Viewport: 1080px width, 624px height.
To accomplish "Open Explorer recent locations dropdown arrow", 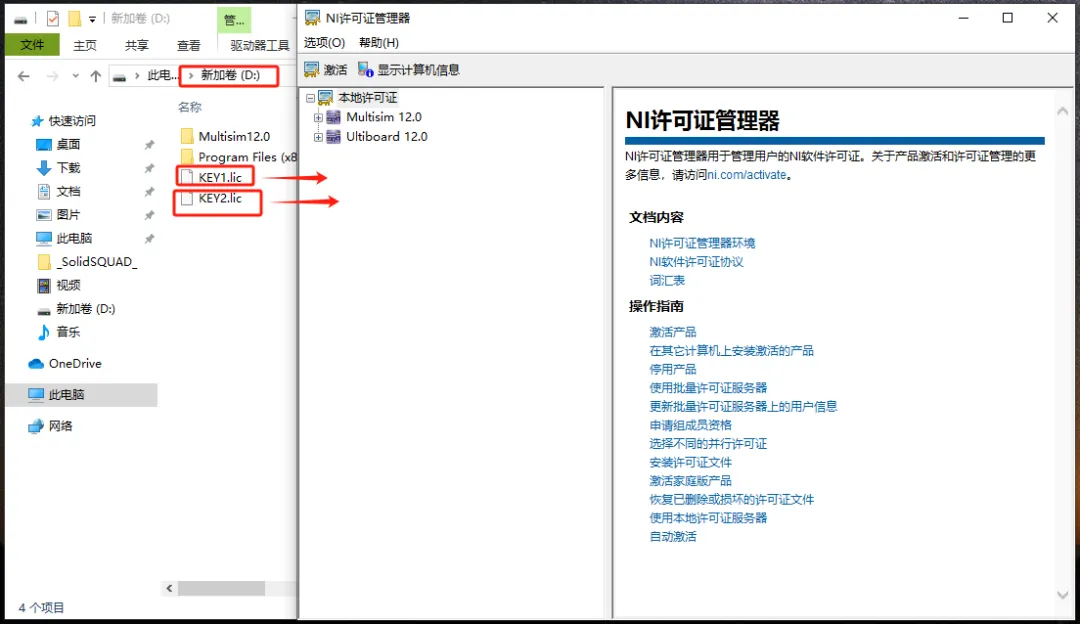I will (x=75, y=76).
